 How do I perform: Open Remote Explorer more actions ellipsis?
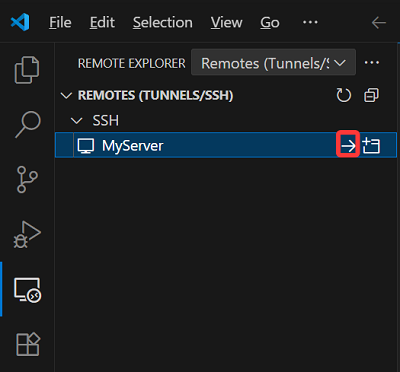(x=372, y=63)
